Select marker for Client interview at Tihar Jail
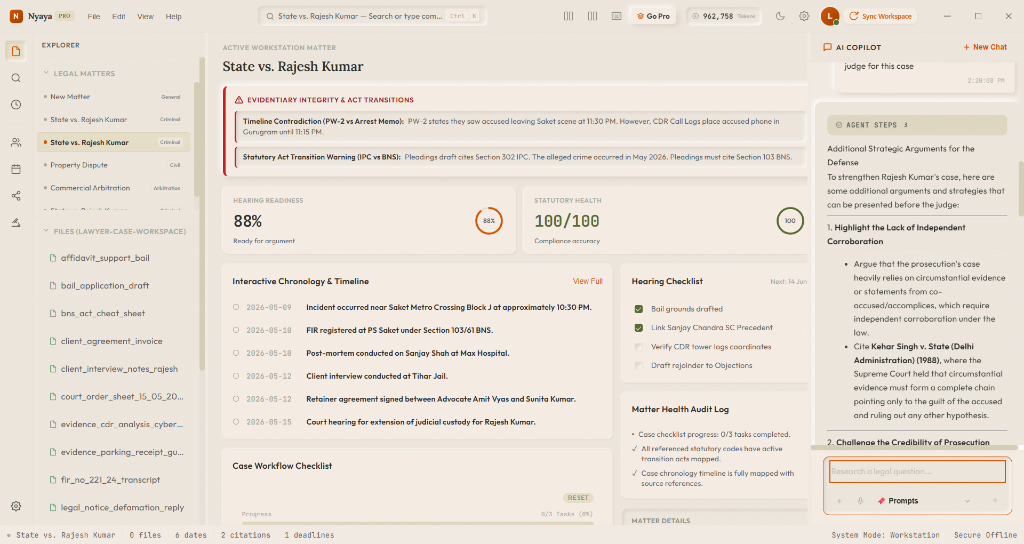1024x544 pixels. [x=236, y=376]
